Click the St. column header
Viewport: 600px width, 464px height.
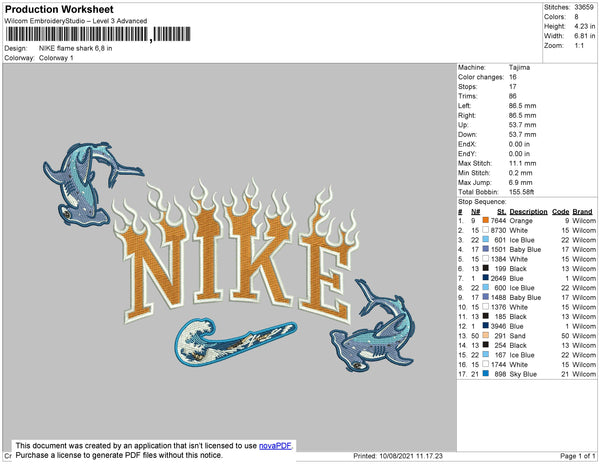(502, 212)
